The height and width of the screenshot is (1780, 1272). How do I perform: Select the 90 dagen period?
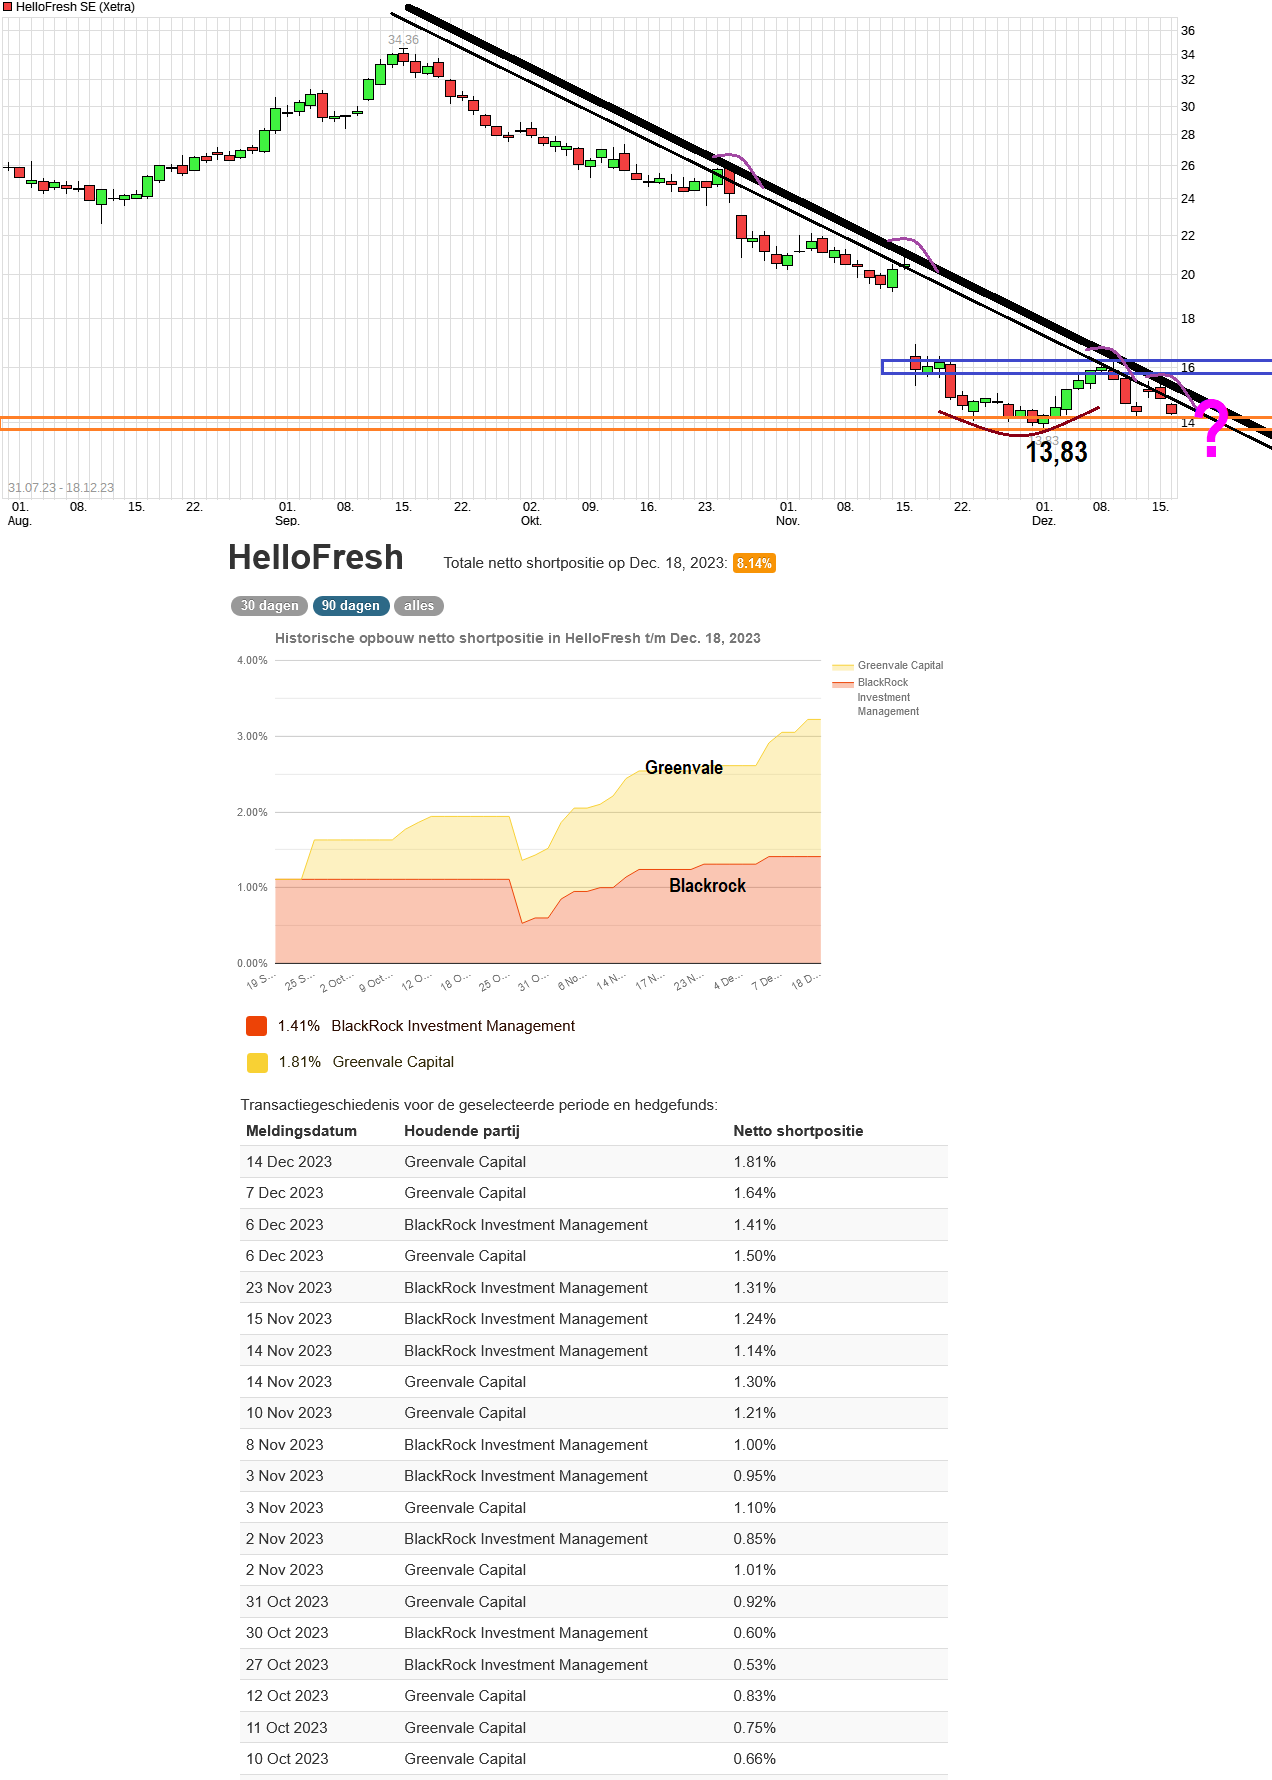click(350, 606)
